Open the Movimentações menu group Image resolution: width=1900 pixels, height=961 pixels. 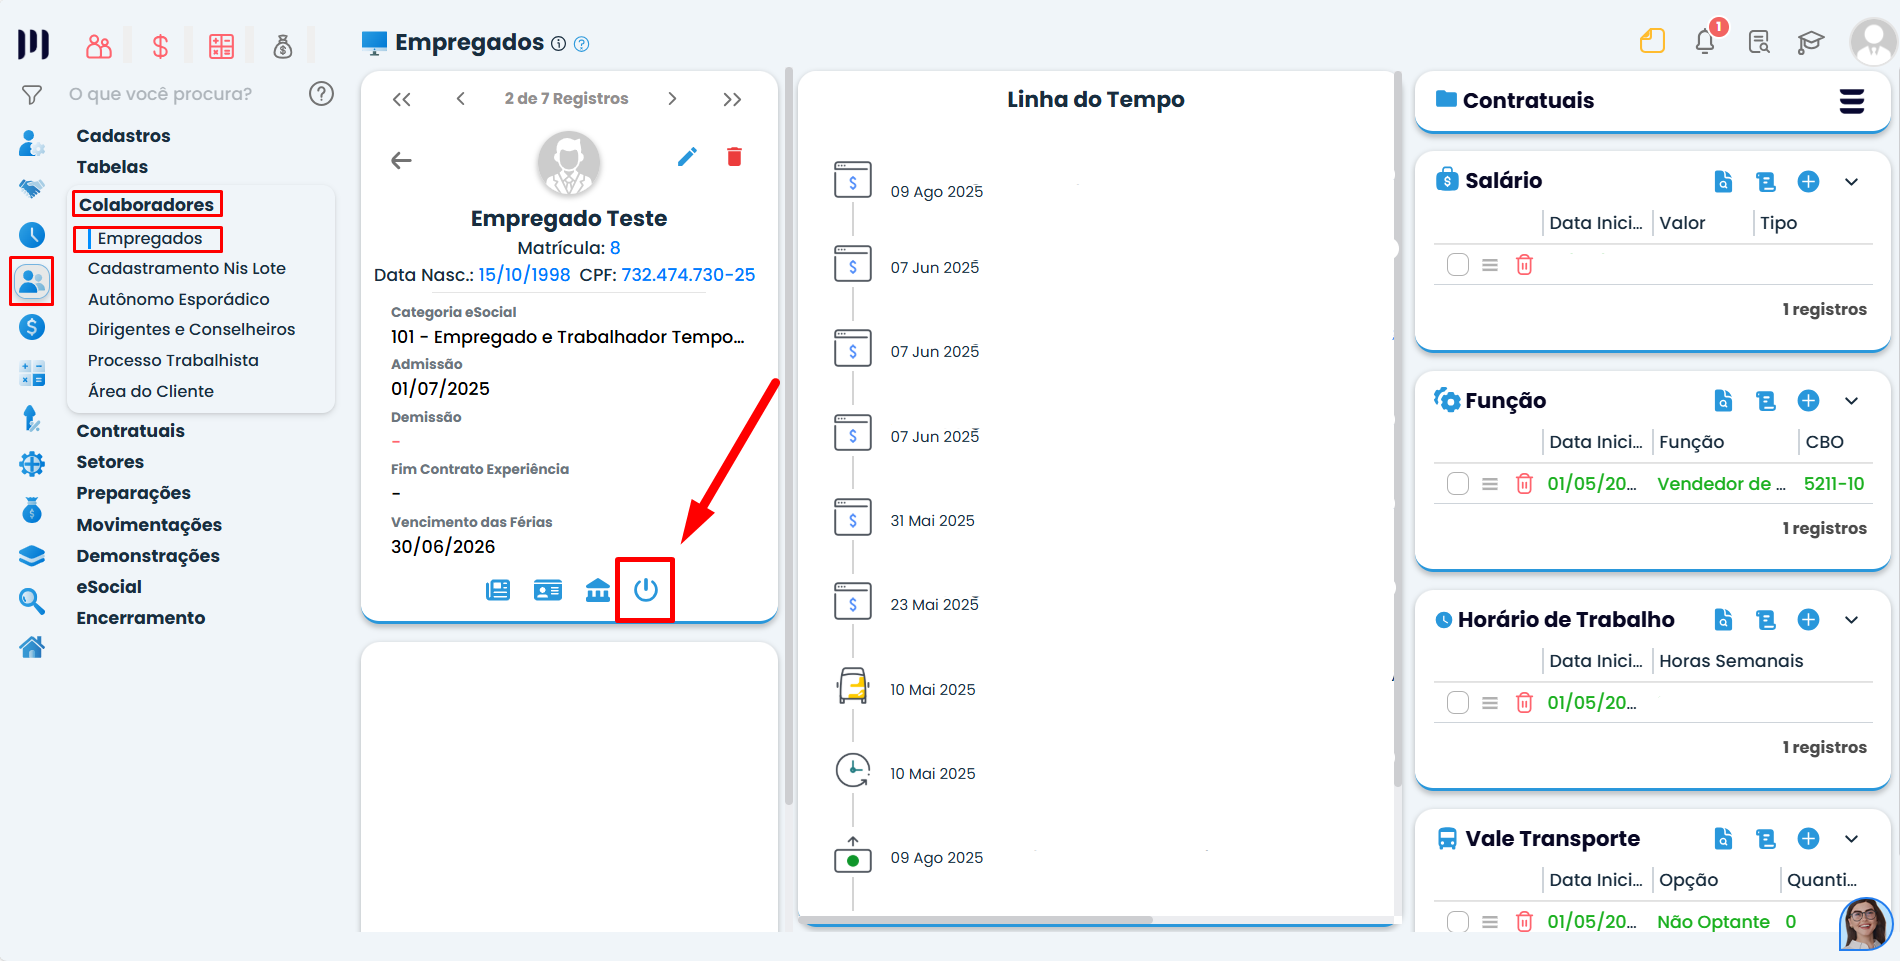(x=149, y=525)
